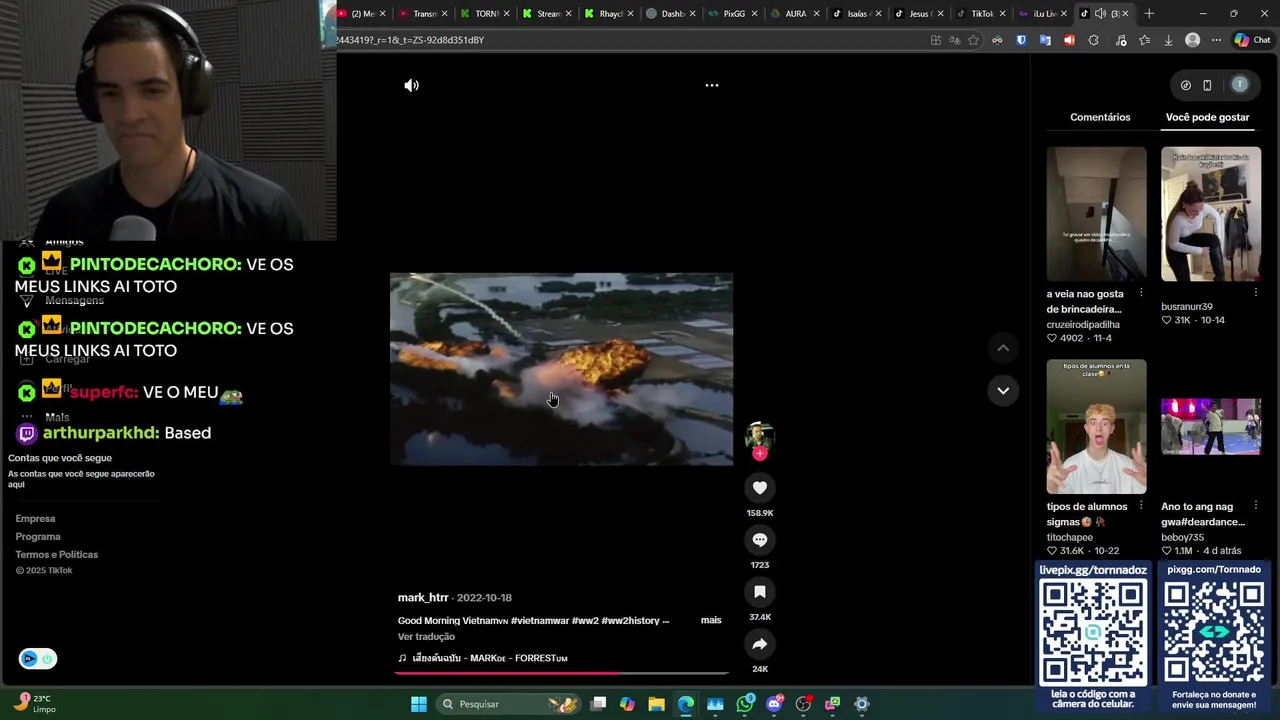Open Copilot Chat button in browser

click(x=1252, y=40)
